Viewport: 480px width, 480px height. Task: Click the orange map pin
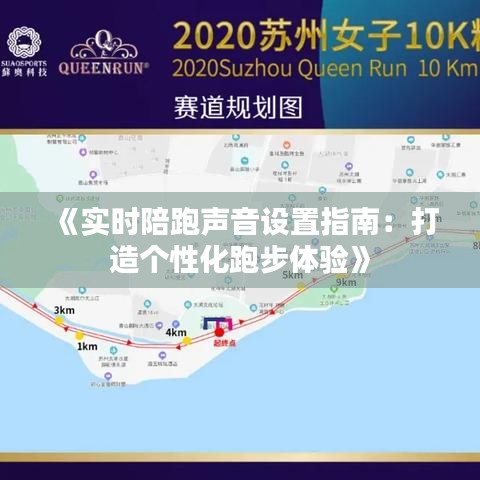pyautogui.click(x=287, y=145)
